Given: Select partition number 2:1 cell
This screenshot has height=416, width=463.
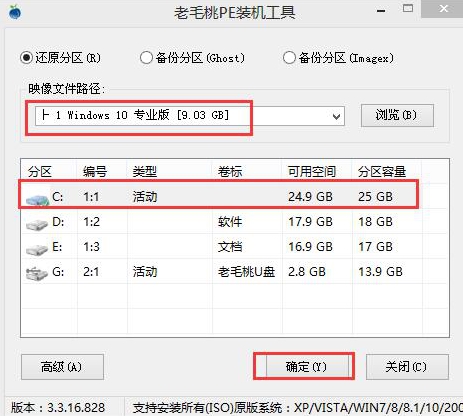Looking at the screenshot, I should pos(91,272).
